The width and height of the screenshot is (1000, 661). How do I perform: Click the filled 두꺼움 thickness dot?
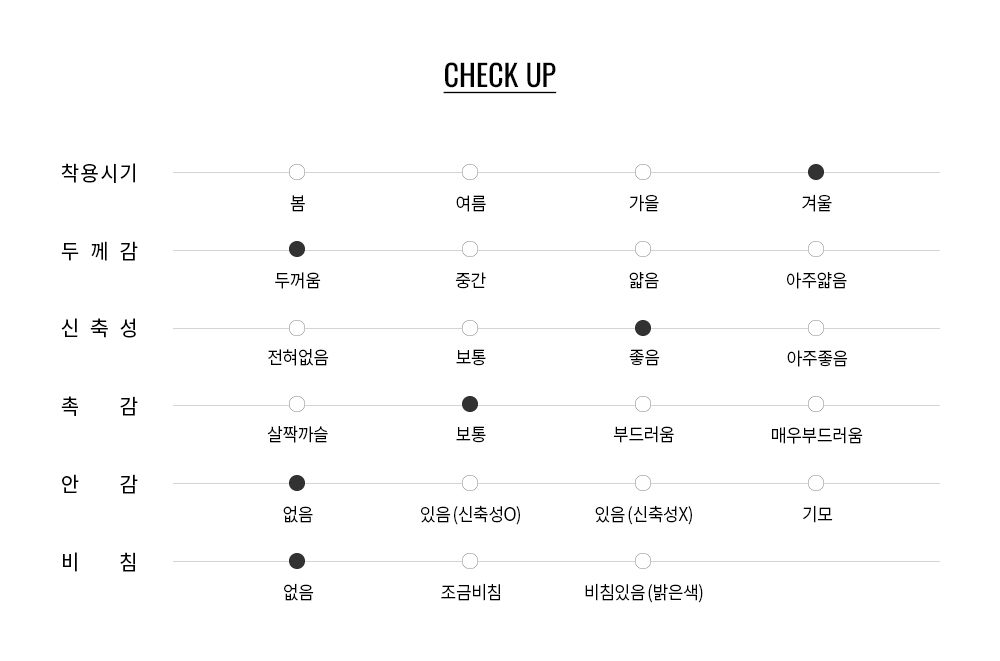click(297, 249)
